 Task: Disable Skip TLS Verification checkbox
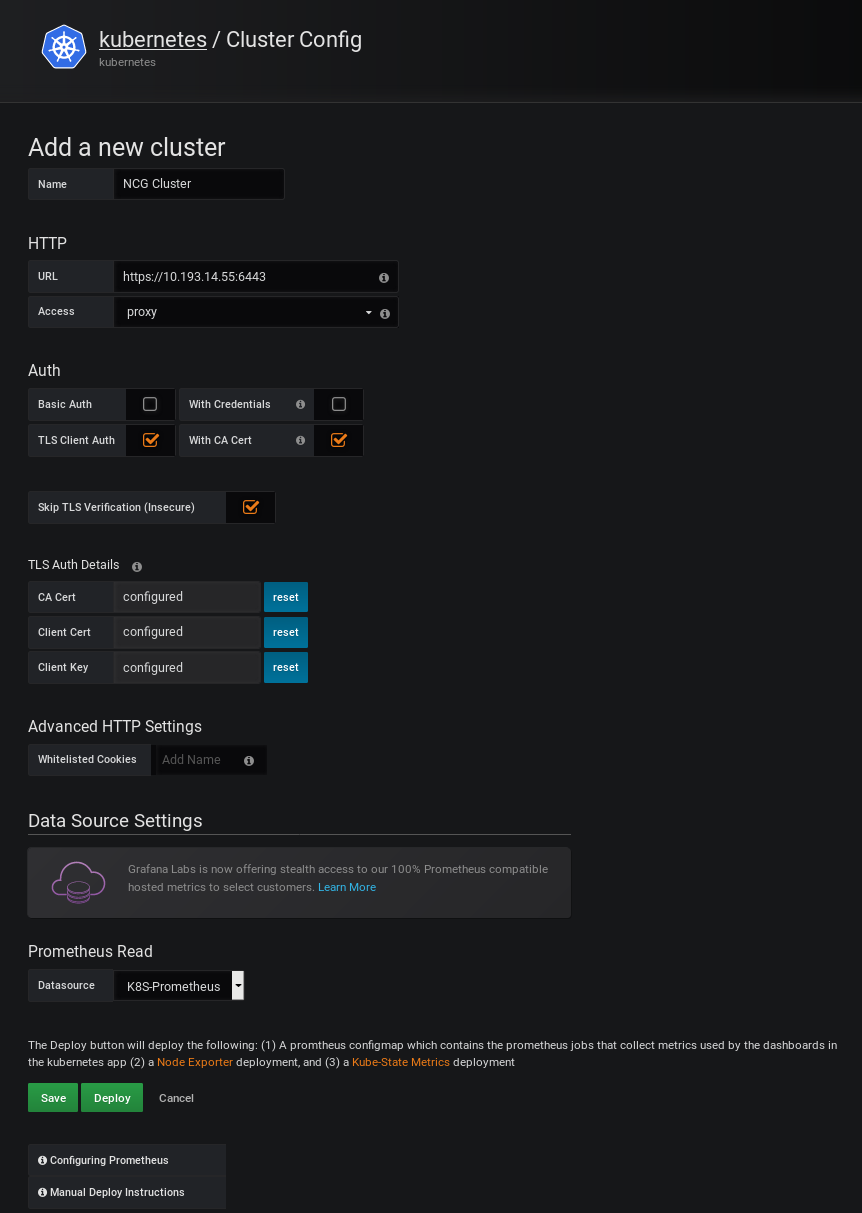point(251,507)
